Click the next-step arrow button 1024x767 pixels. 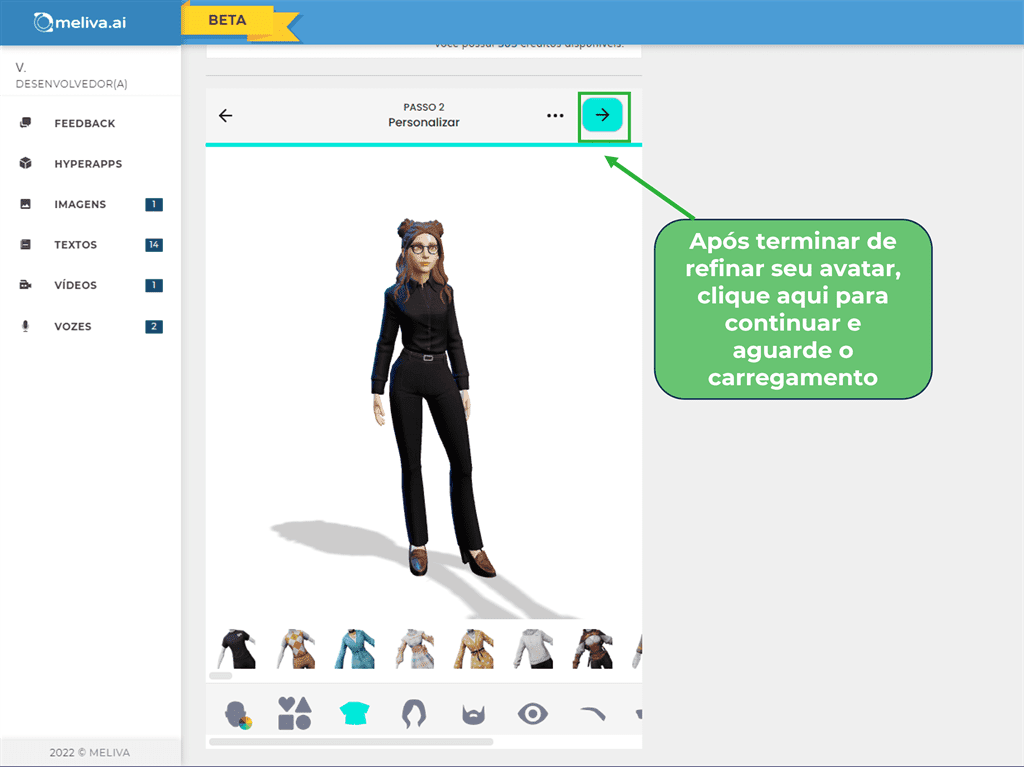pos(602,116)
